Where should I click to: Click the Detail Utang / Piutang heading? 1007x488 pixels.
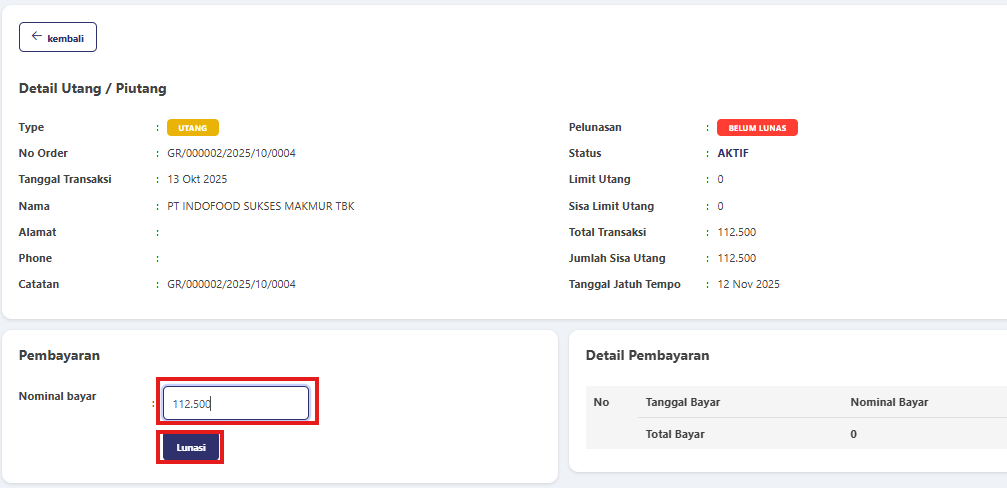(92, 89)
